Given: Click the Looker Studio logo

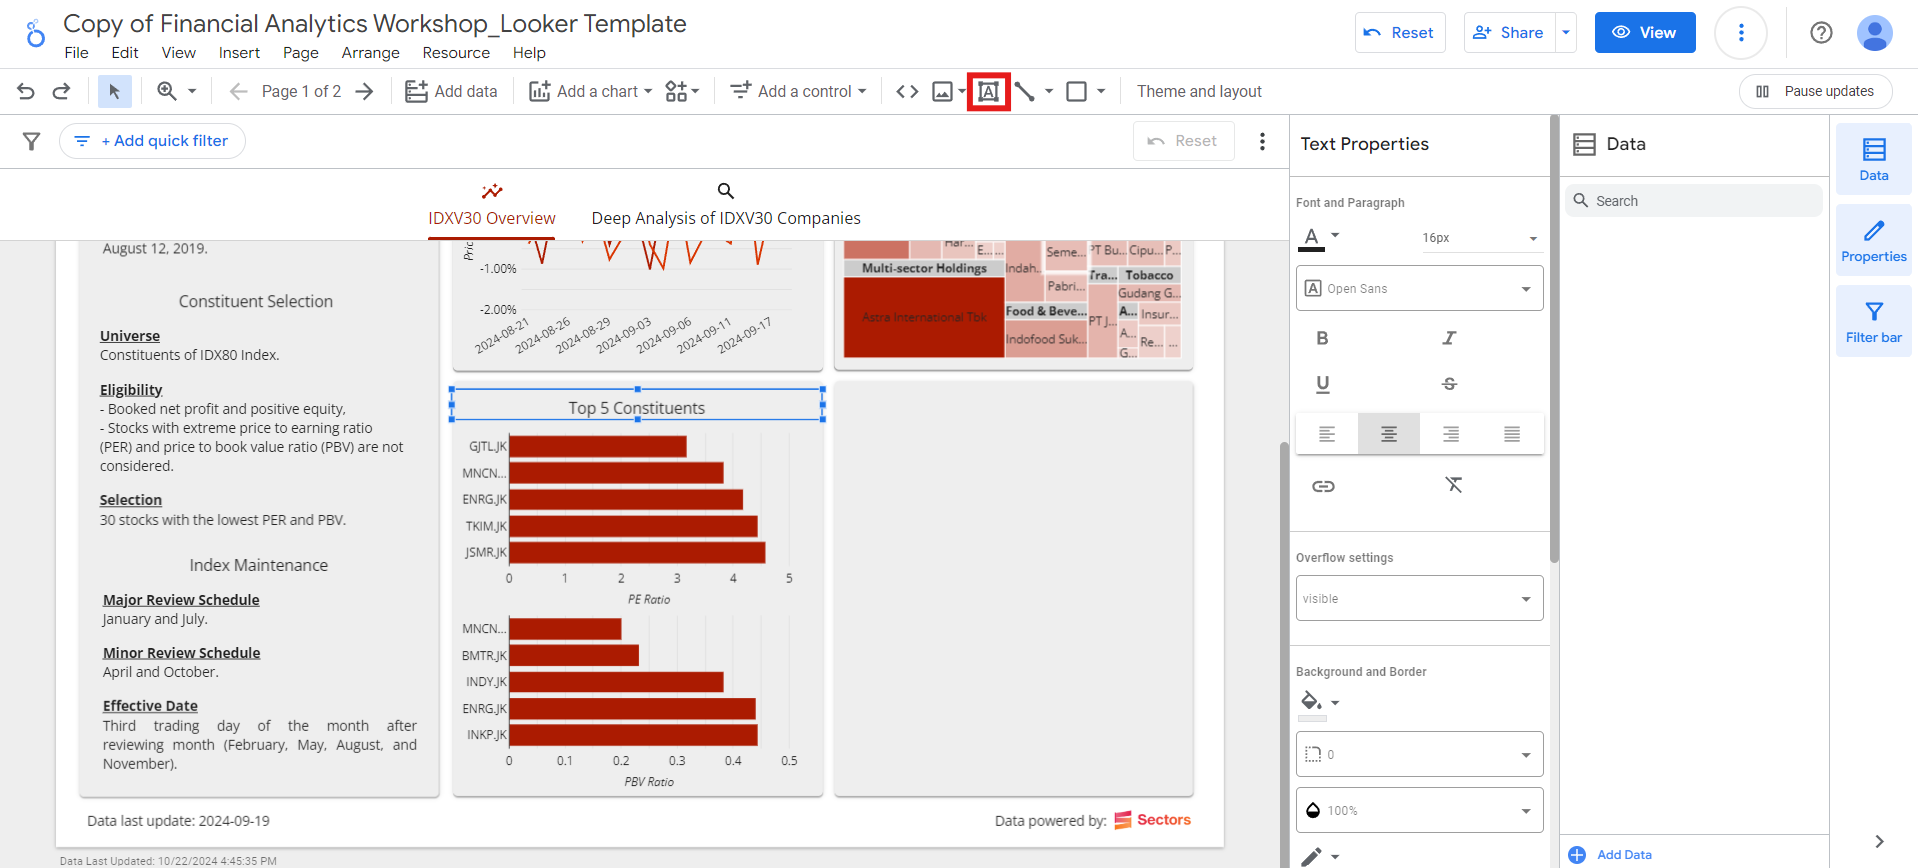Looking at the screenshot, I should click(x=35, y=34).
